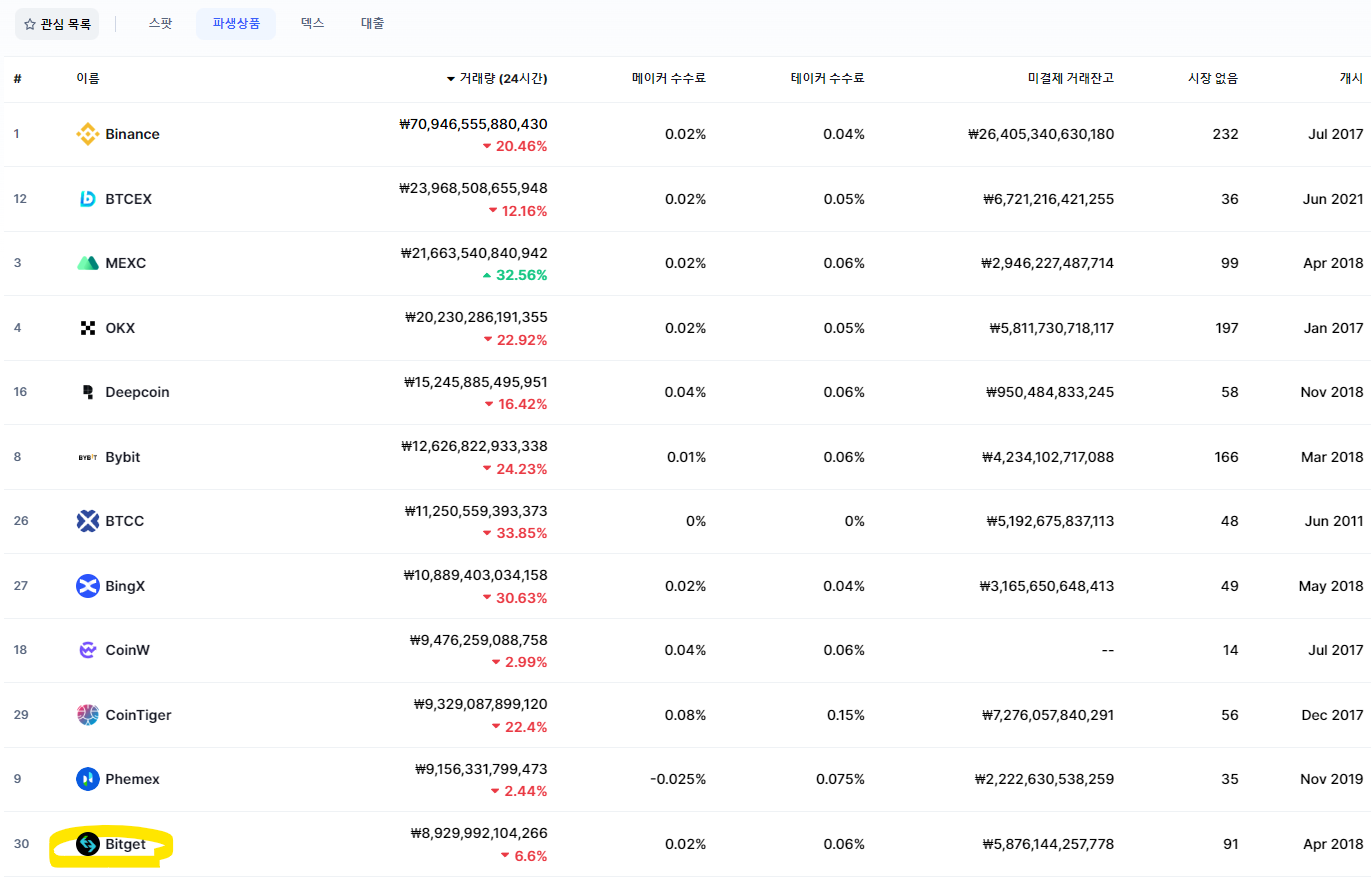The width and height of the screenshot is (1371, 879).
Task: Open the Deepcoin exchange link
Action: pos(137,392)
